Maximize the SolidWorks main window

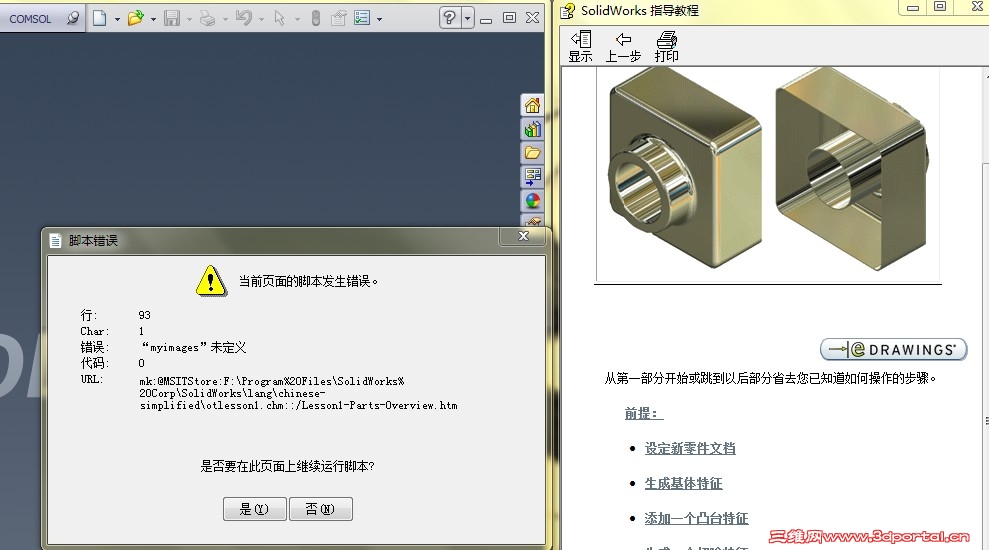point(510,18)
